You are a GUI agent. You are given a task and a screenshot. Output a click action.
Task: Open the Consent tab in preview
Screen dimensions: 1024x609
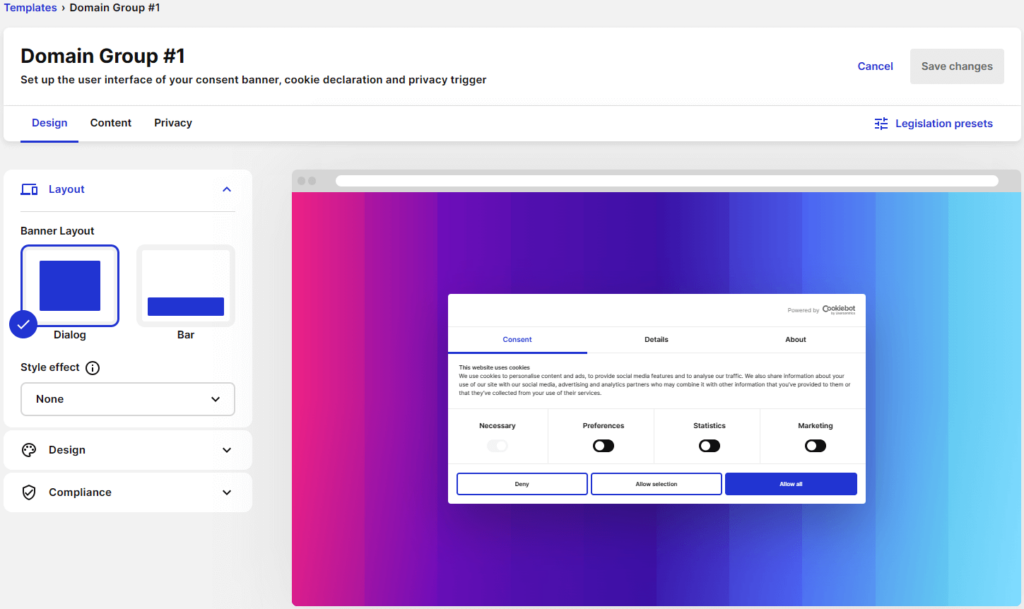tap(517, 339)
